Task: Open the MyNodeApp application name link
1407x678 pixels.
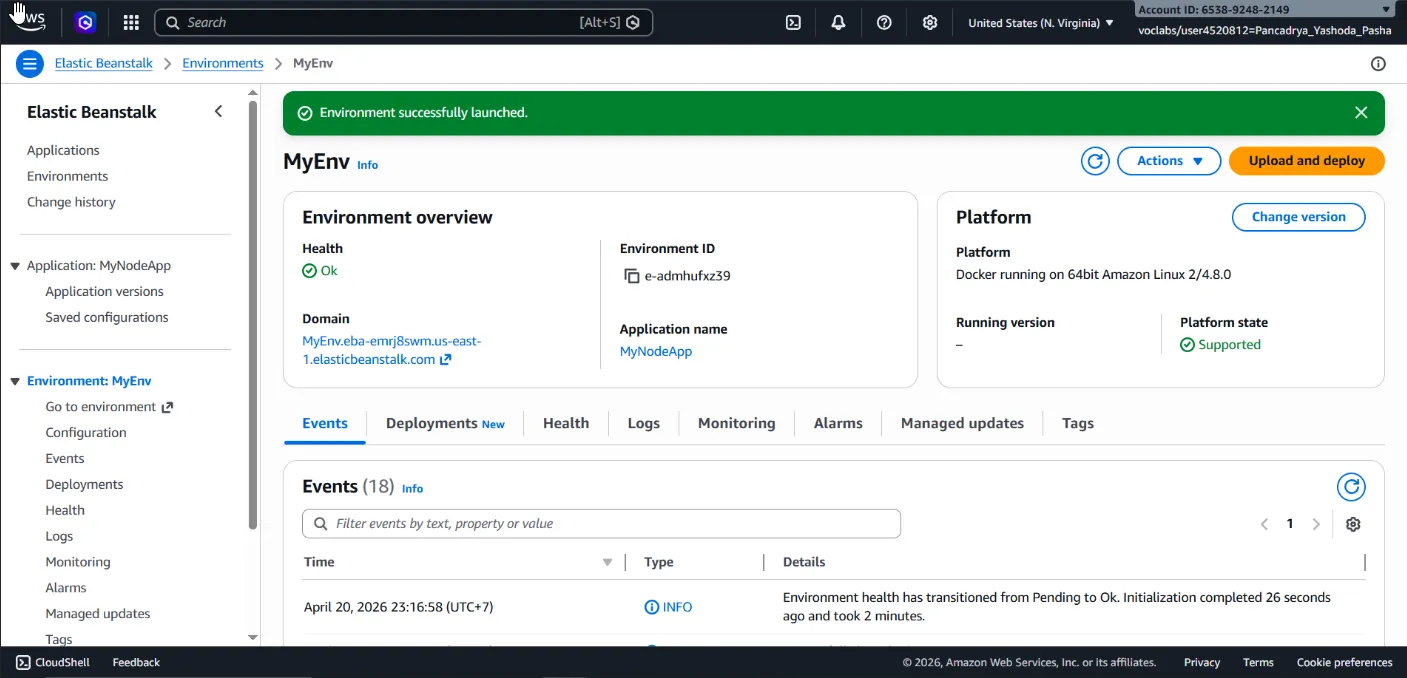Action: 656,352
